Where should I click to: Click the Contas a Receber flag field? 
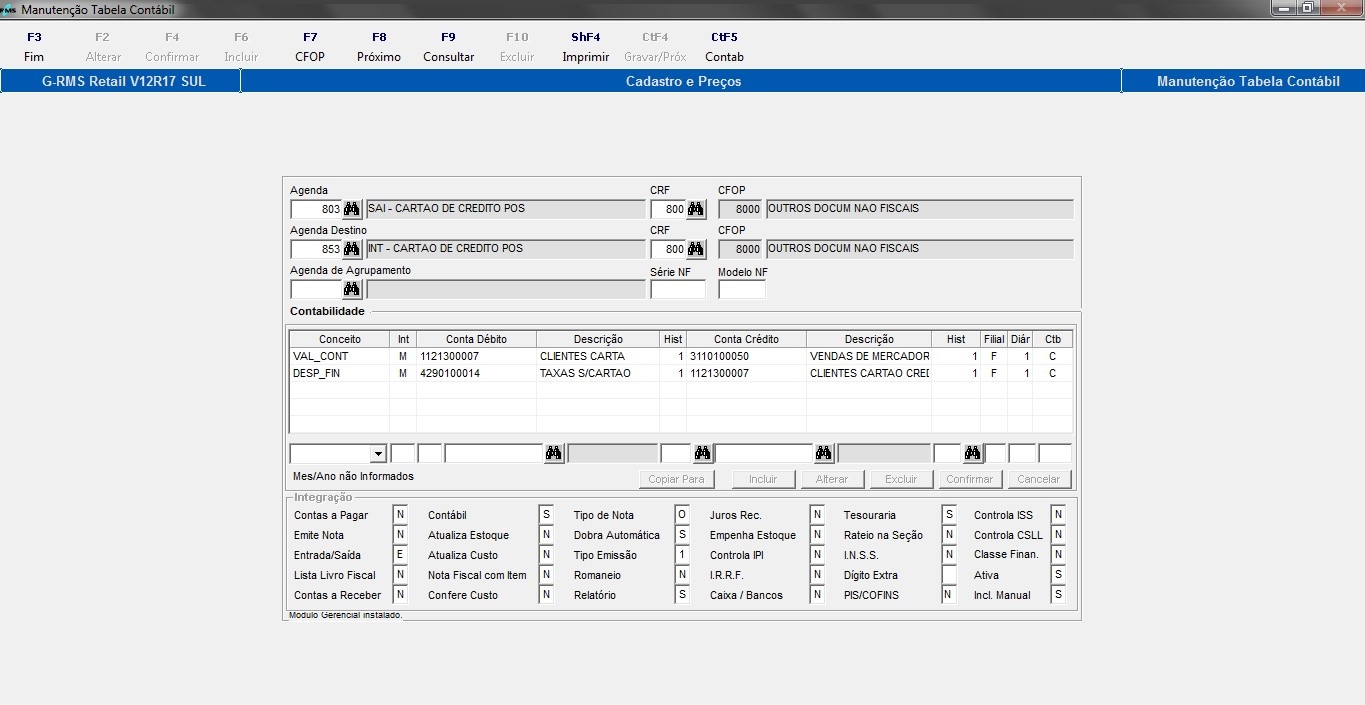coord(400,595)
